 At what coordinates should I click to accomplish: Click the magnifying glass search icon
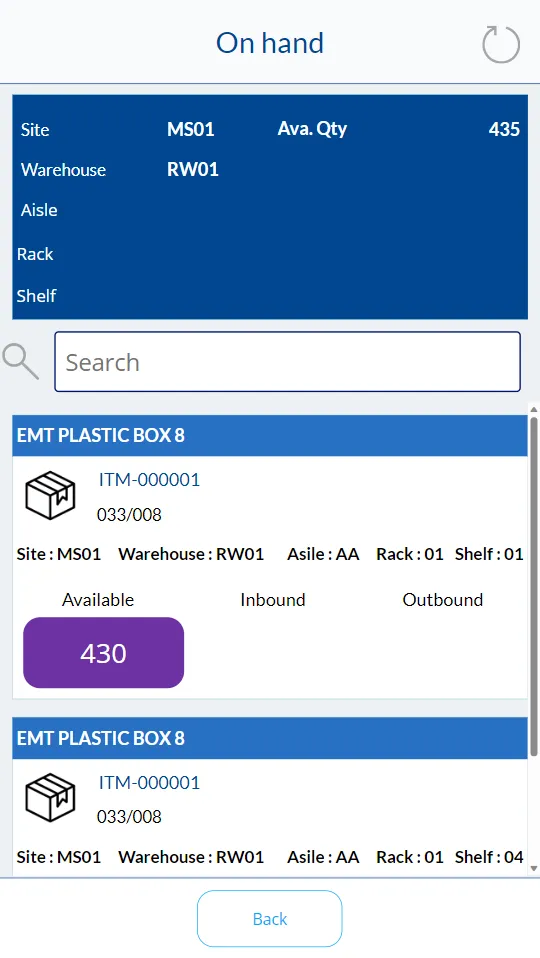(x=21, y=361)
